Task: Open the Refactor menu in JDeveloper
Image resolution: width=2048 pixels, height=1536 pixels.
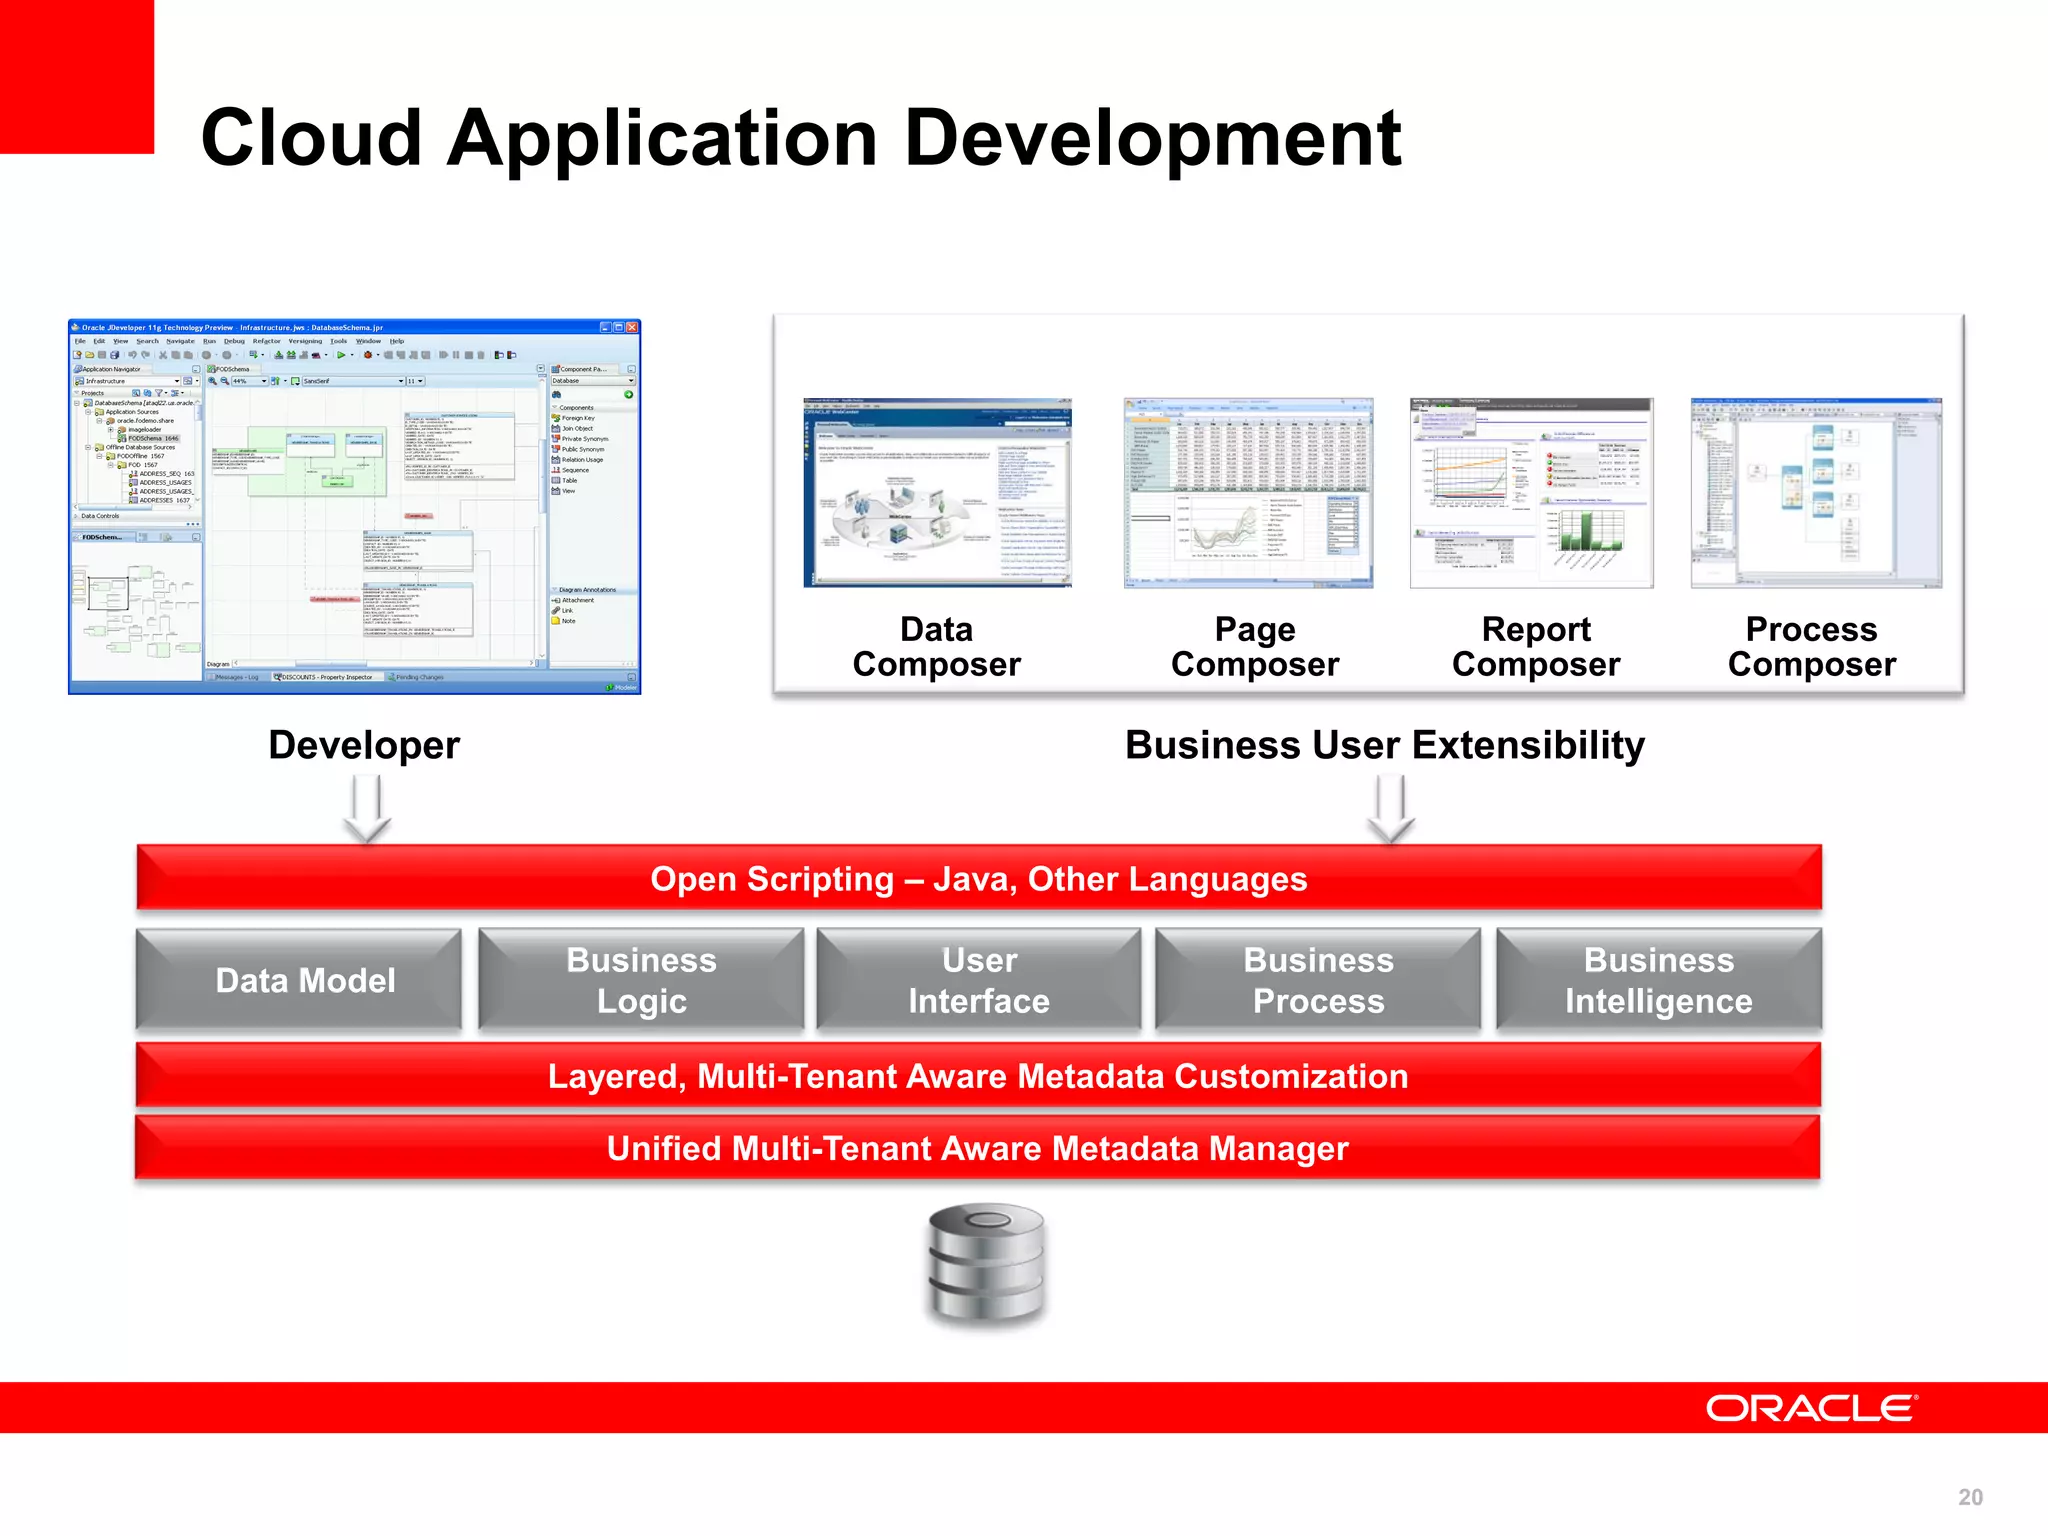Action: click(x=266, y=341)
